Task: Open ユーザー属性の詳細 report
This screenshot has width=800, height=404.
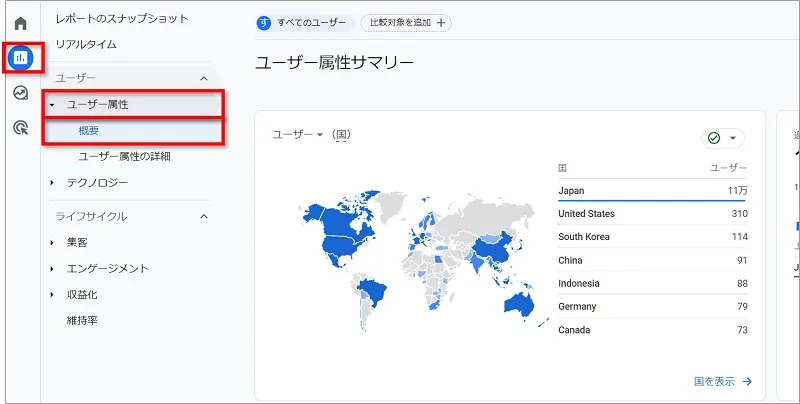Action: pyautogui.click(x=124, y=157)
